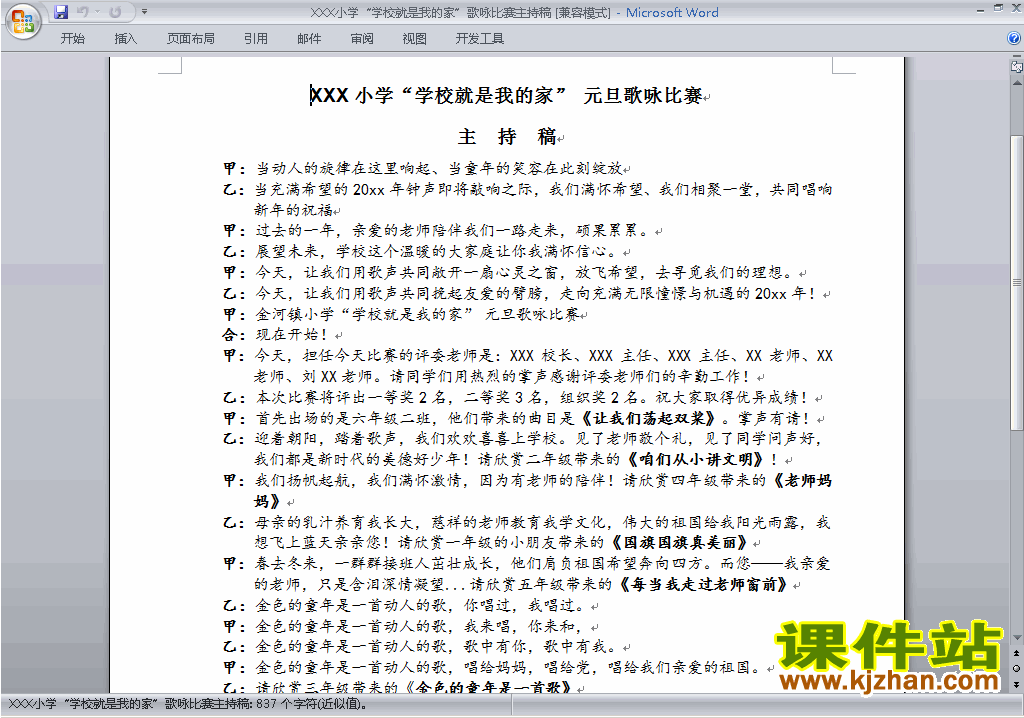Viewport: 1024px width, 718px height.
Task: Place cursor in the title line 'XXX 小学'
Action: (x=509, y=95)
